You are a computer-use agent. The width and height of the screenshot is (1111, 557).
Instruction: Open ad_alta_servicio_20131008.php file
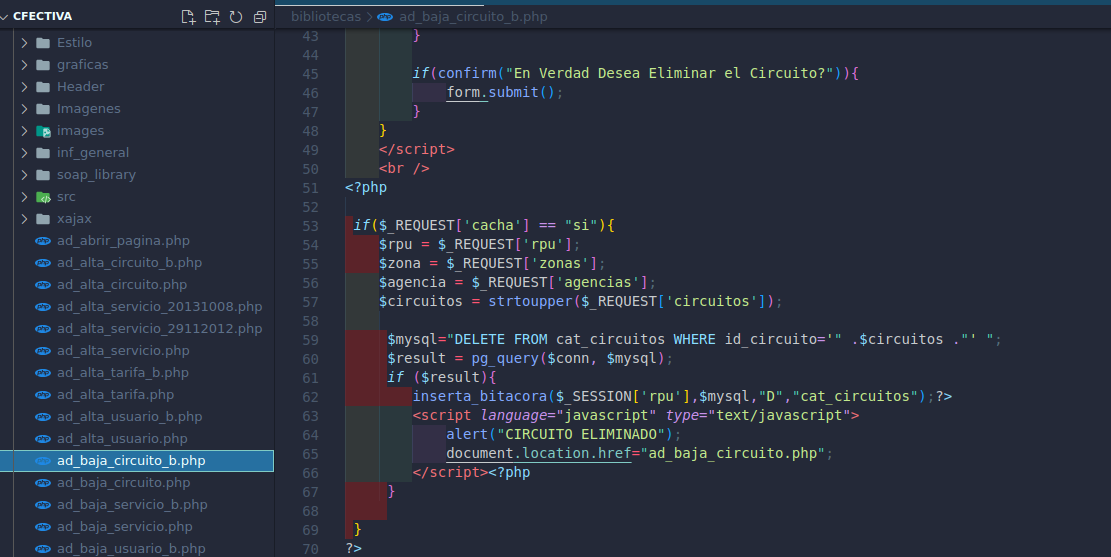(x=137, y=306)
